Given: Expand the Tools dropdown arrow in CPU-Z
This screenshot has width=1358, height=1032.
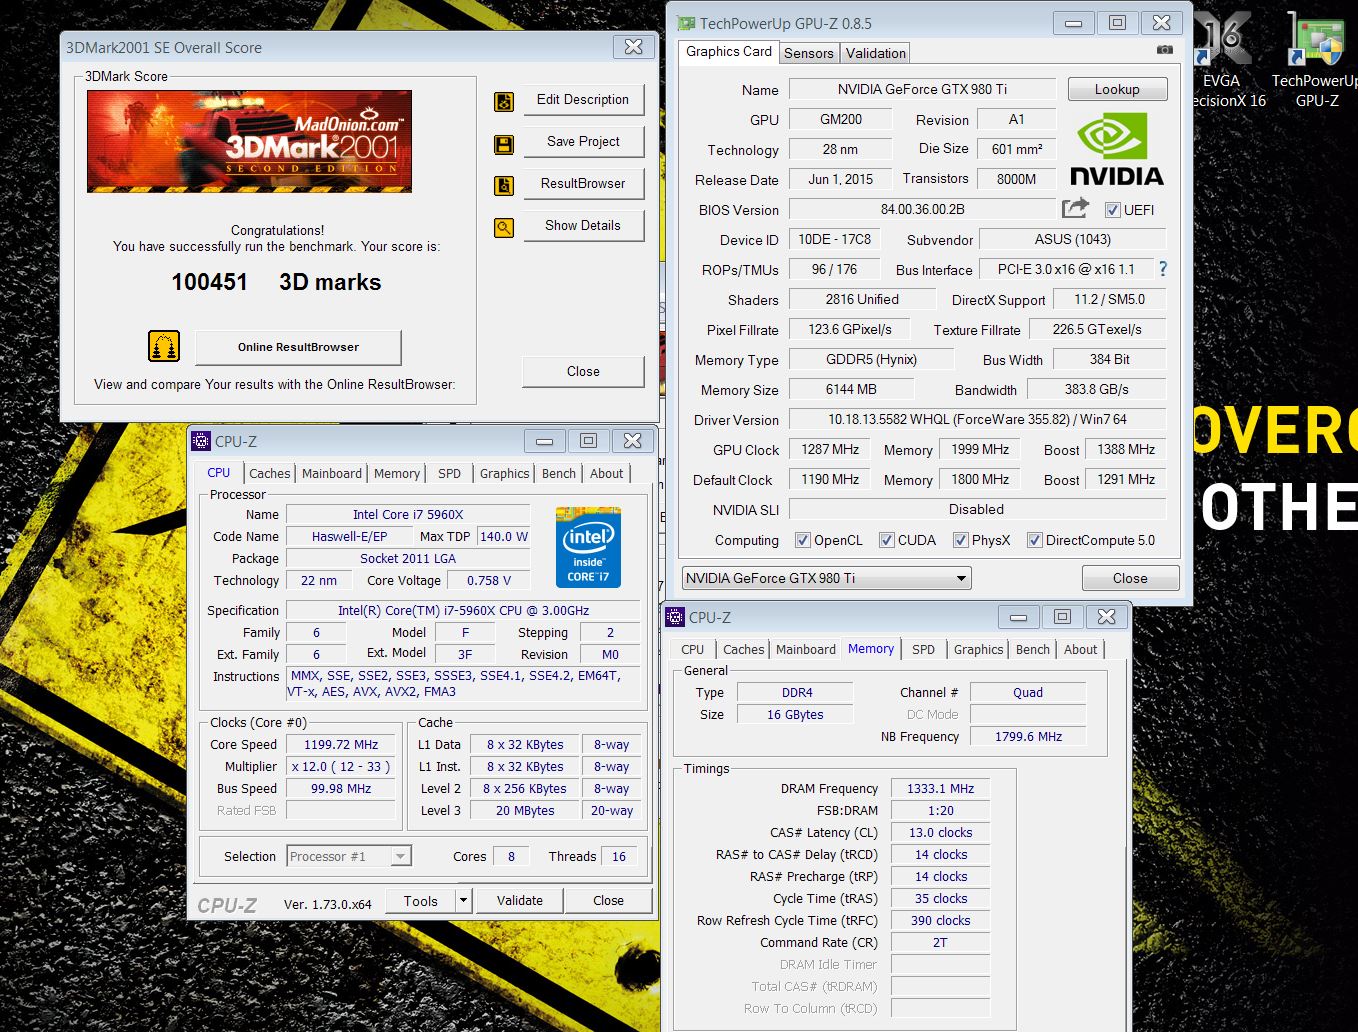Looking at the screenshot, I should (463, 901).
